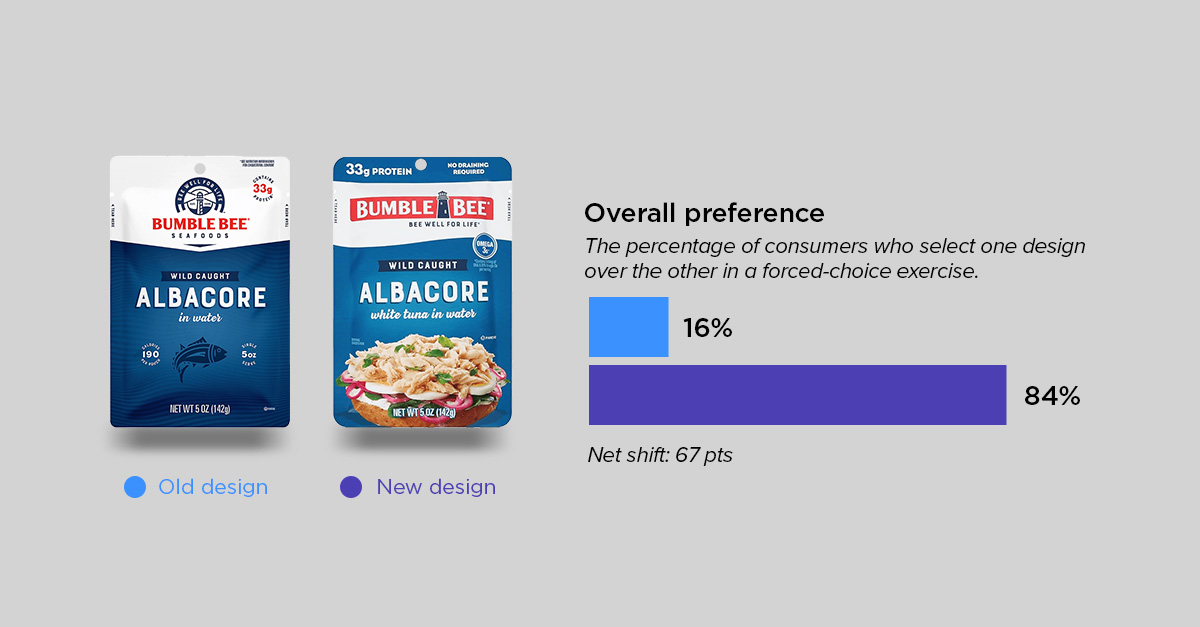1200x627 pixels.
Task: Click the new design Bumble Bee pouch image
Action: click(422, 292)
